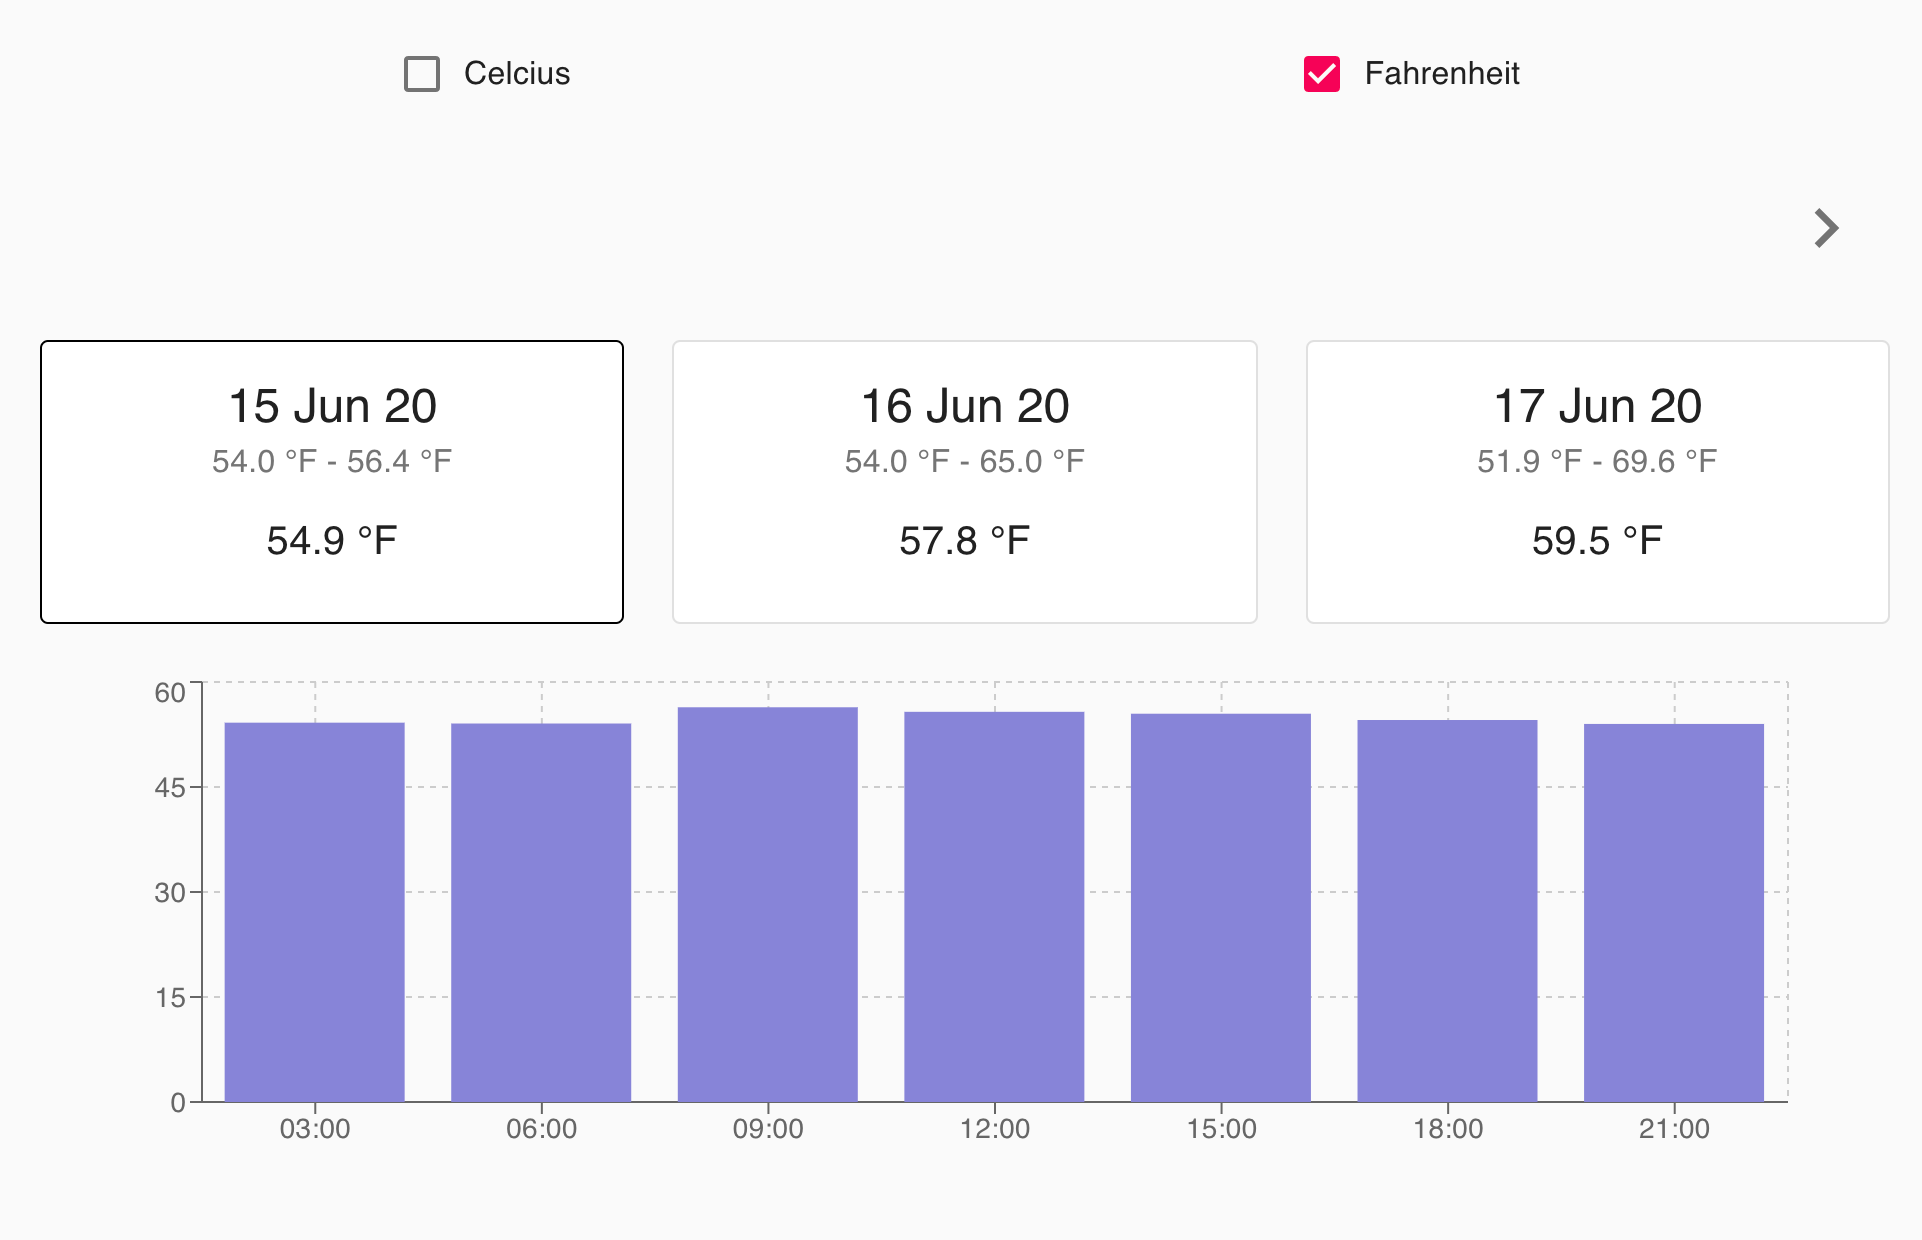Click the 06:00 temperature bar
Viewport: 1922px width, 1240px height.
(541, 910)
